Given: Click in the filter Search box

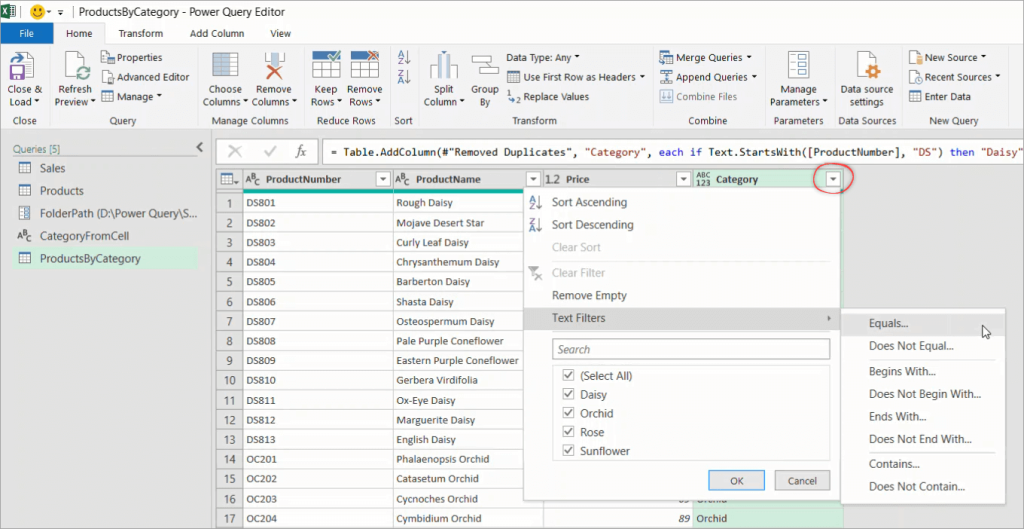Looking at the screenshot, I should [x=691, y=349].
